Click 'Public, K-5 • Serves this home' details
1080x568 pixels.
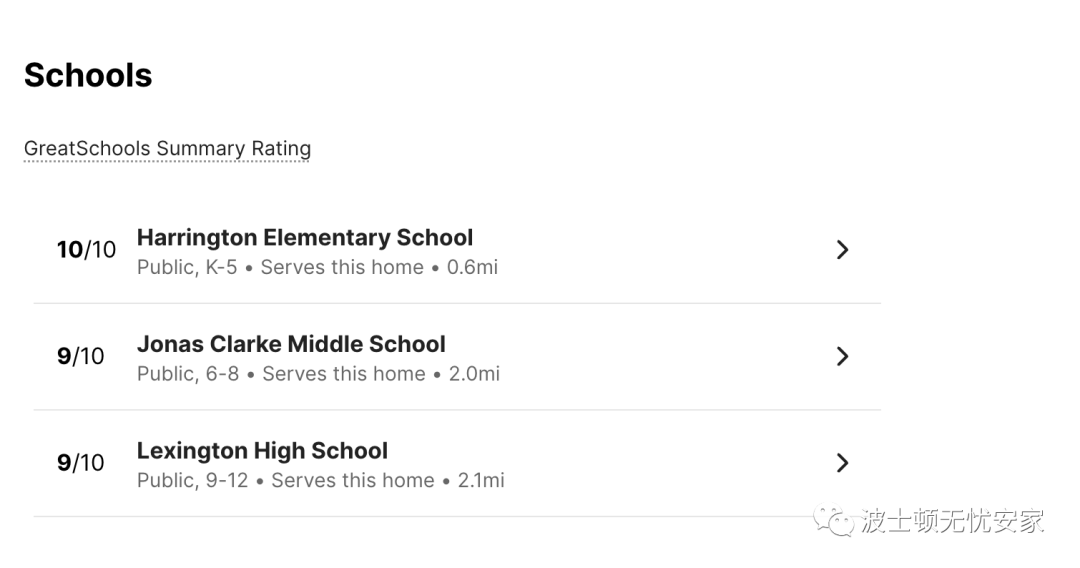[x=280, y=267]
